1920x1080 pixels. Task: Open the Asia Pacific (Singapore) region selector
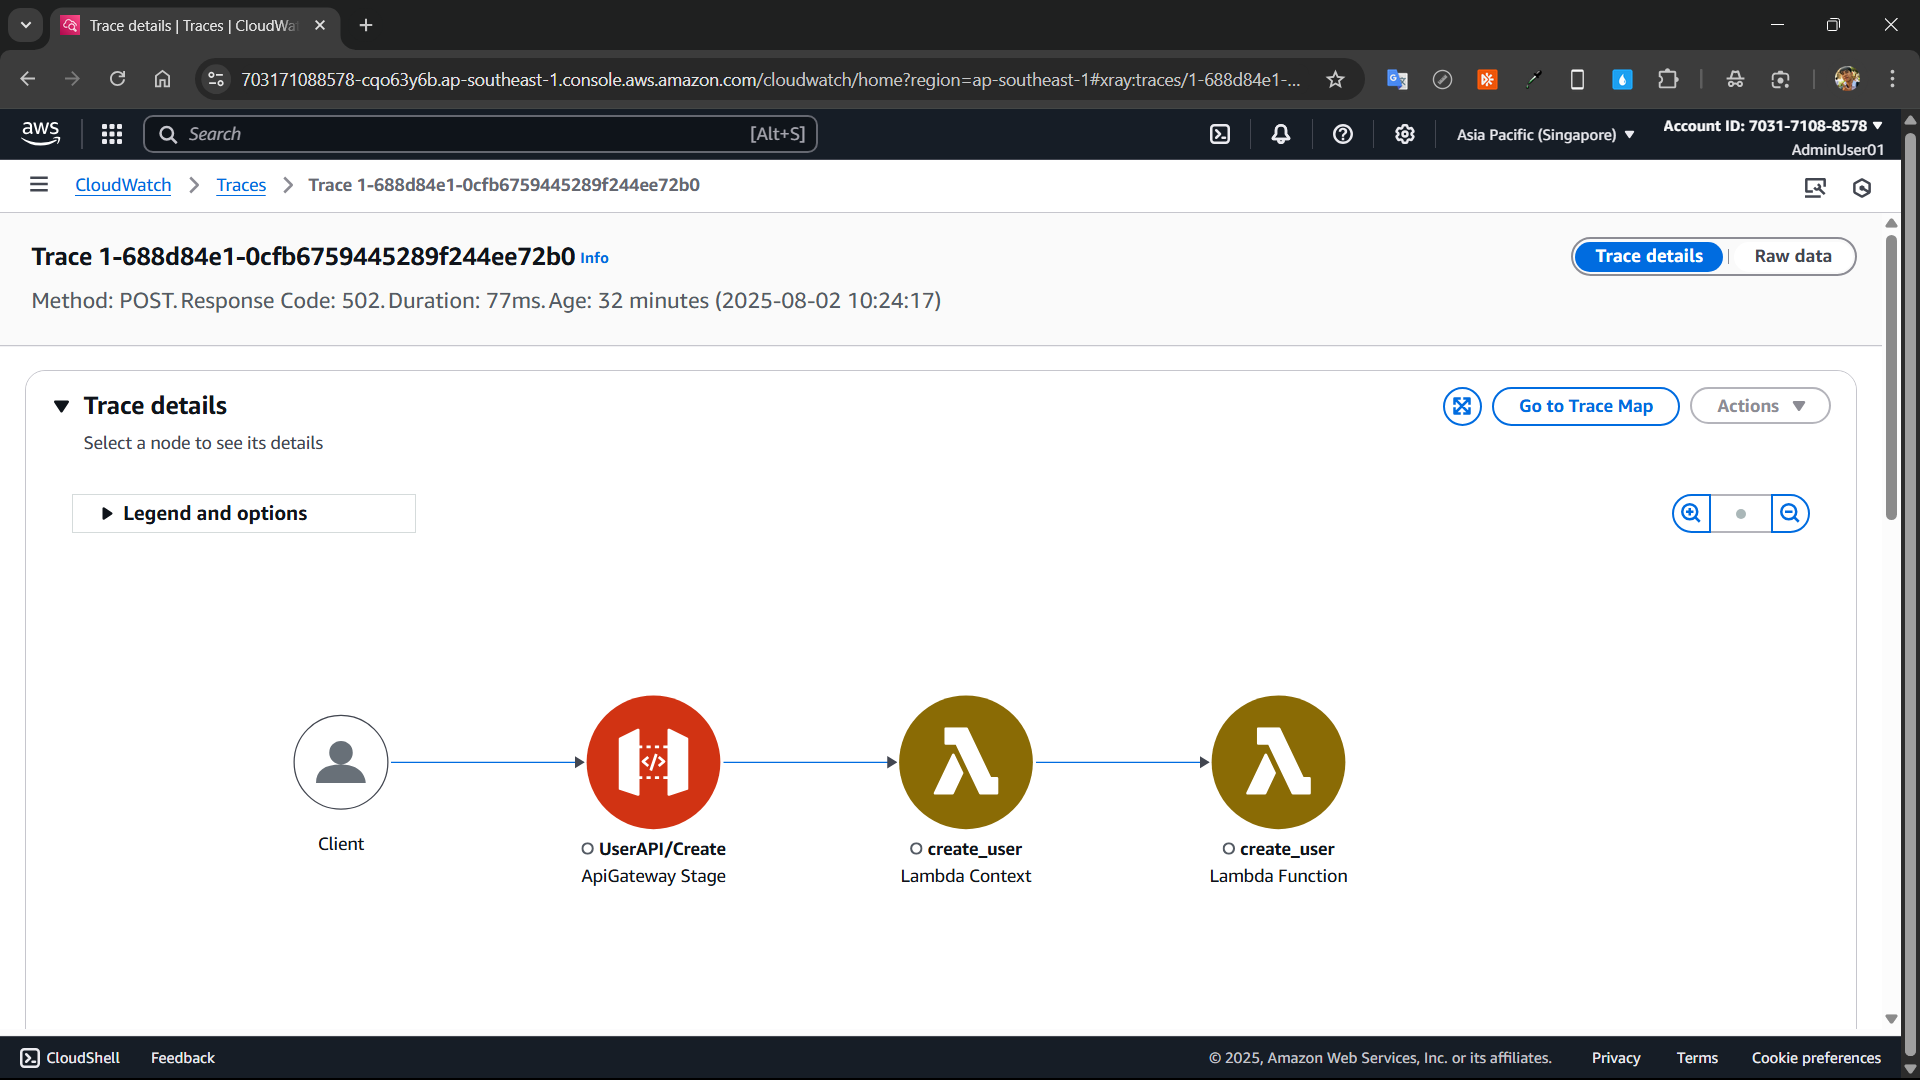(1545, 134)
